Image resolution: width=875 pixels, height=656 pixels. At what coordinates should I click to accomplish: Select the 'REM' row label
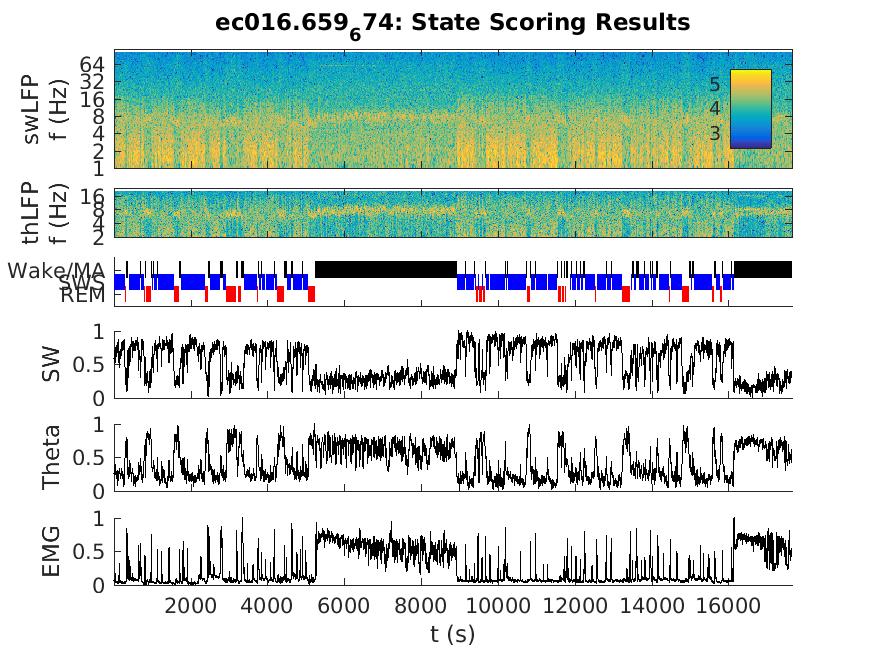[82, 295]
